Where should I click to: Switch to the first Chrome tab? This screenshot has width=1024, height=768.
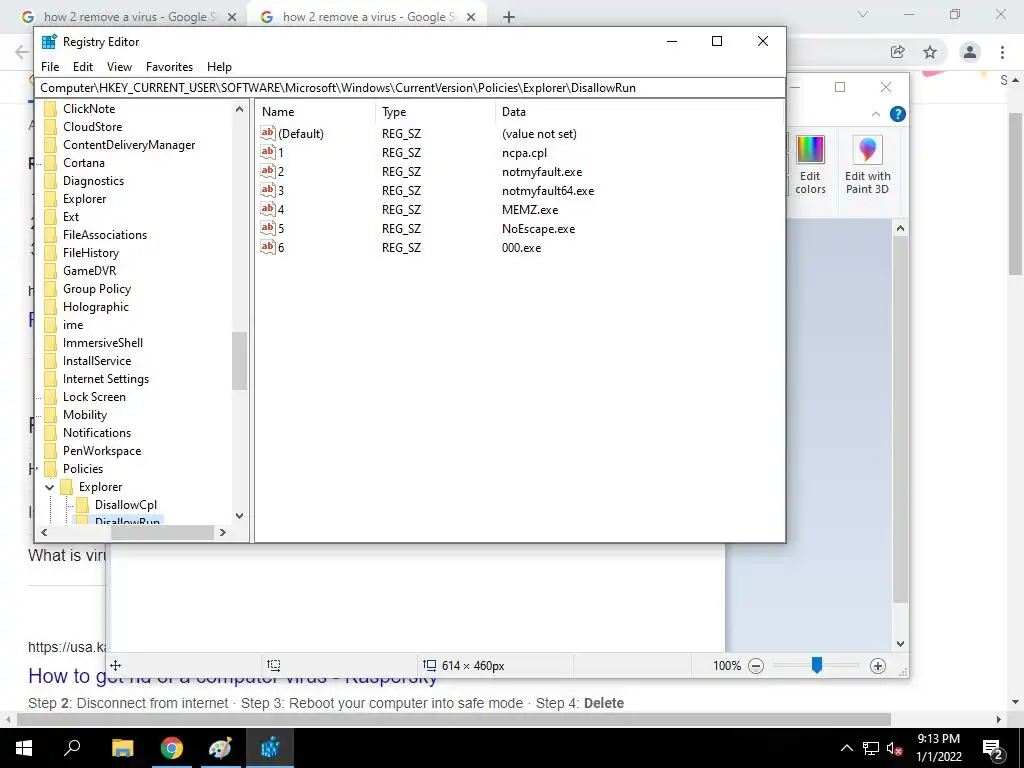[127, 17]
